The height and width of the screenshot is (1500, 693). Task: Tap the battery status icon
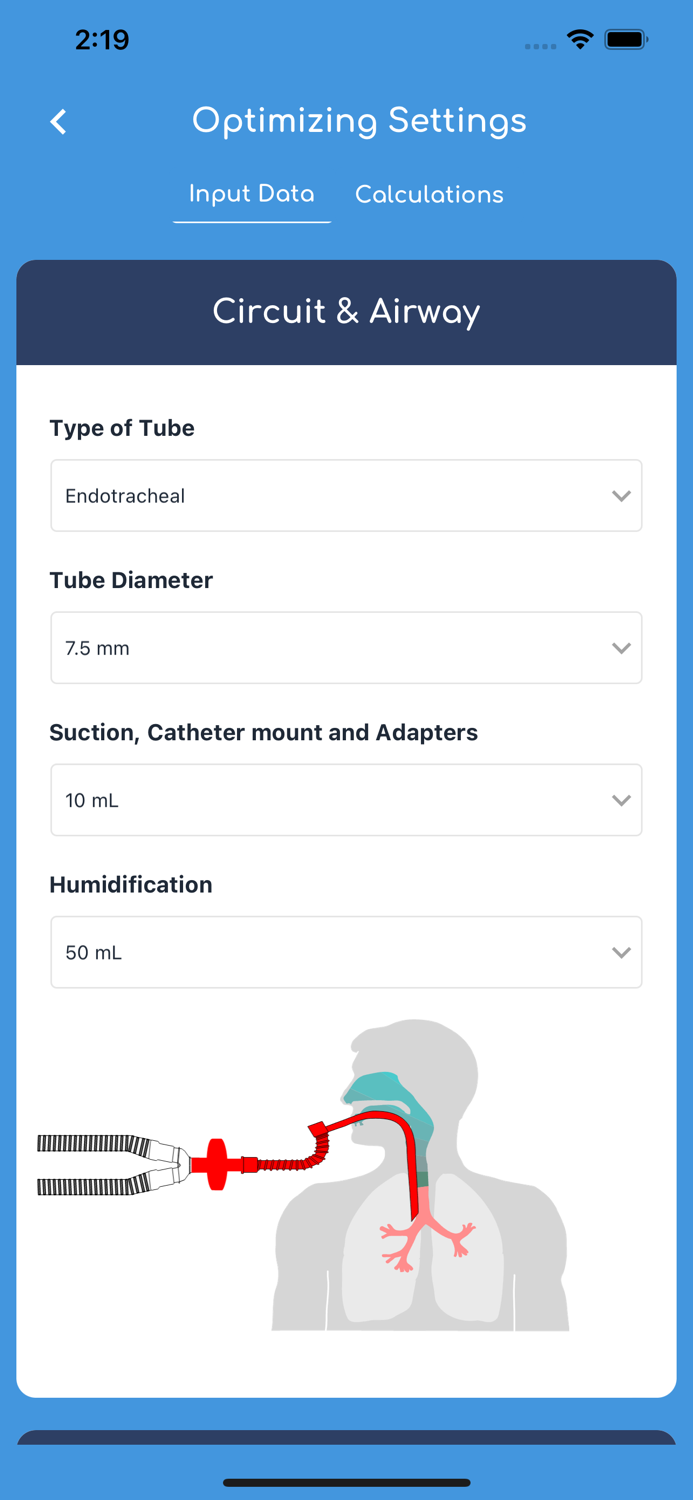click(x=627, y=40)
